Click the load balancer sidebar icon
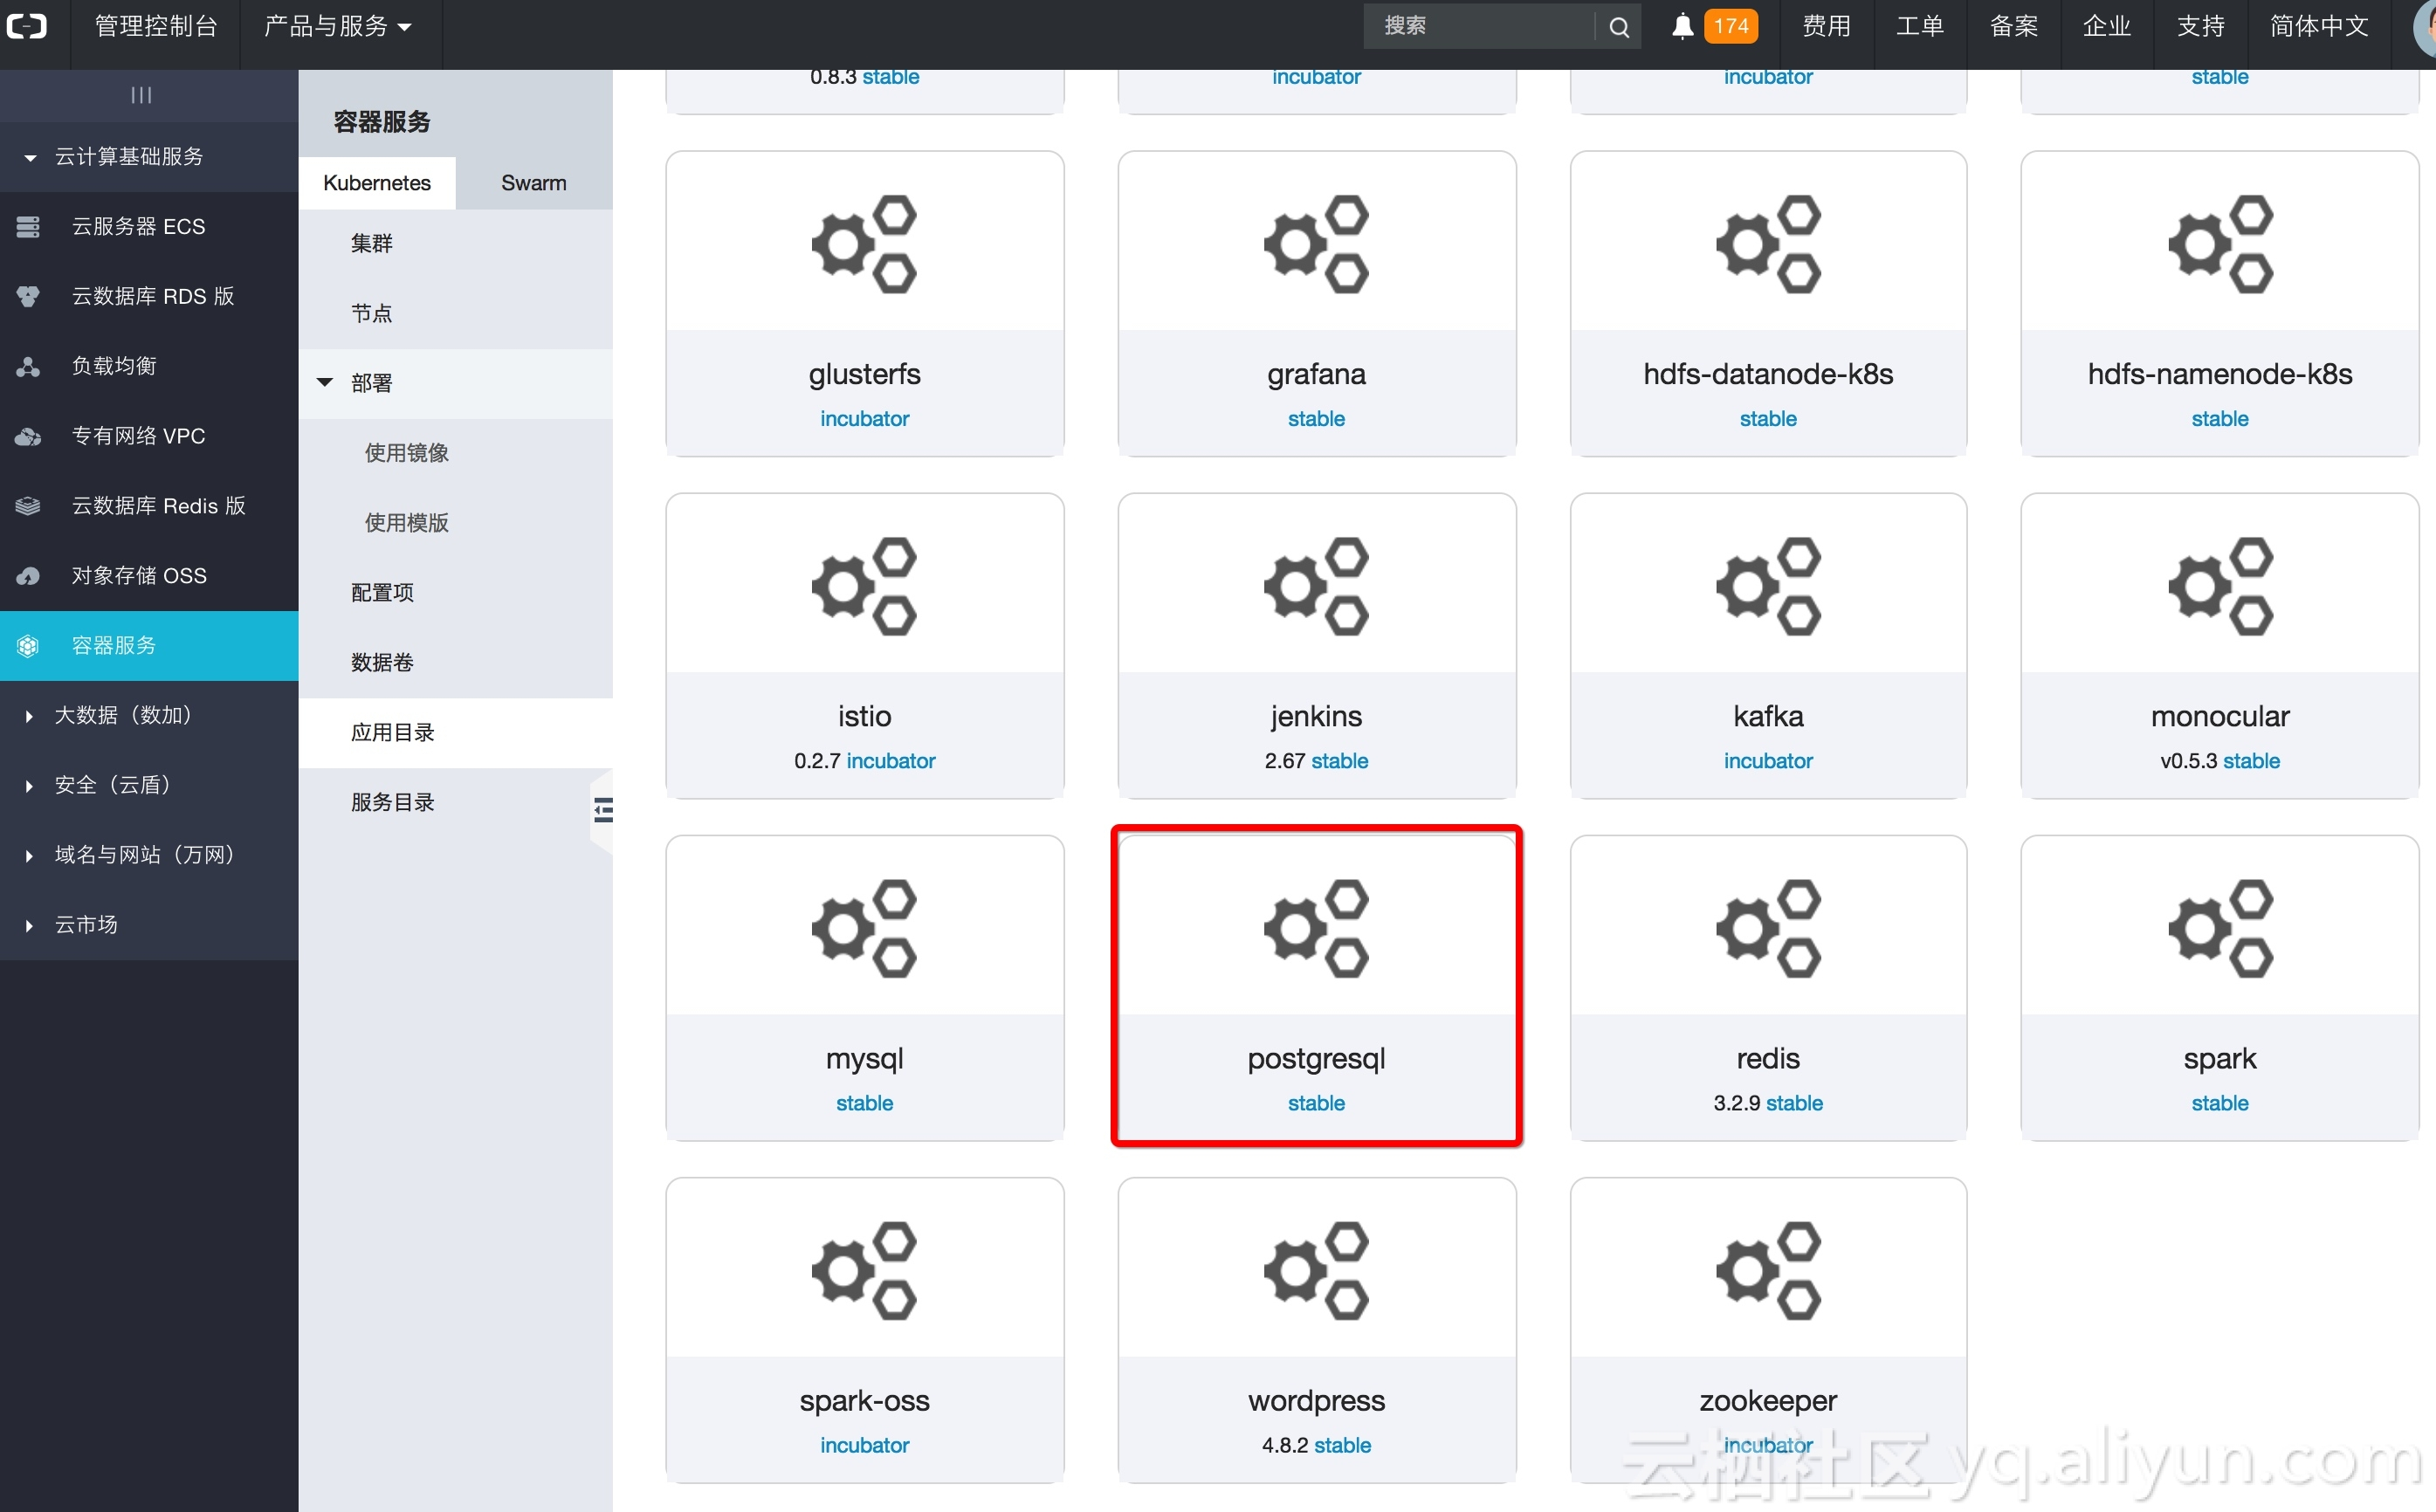Image resolution: width=2436 pixels, height=1512 pixels. (28, 367)
